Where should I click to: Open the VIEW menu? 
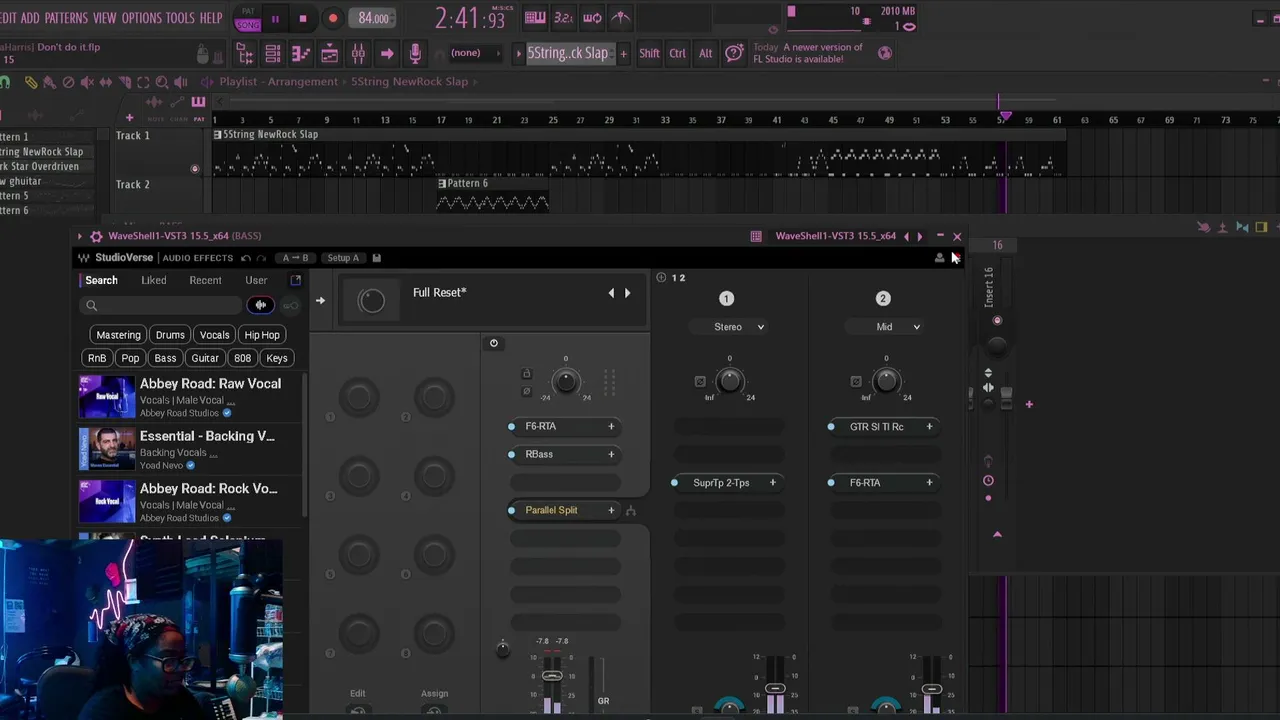(x=105, y=18)
